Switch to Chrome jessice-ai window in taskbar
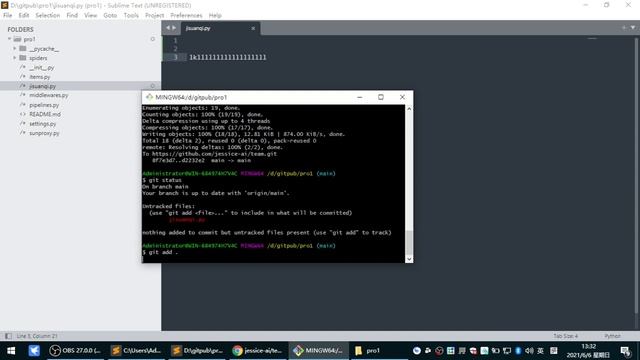 click(258, 351)
